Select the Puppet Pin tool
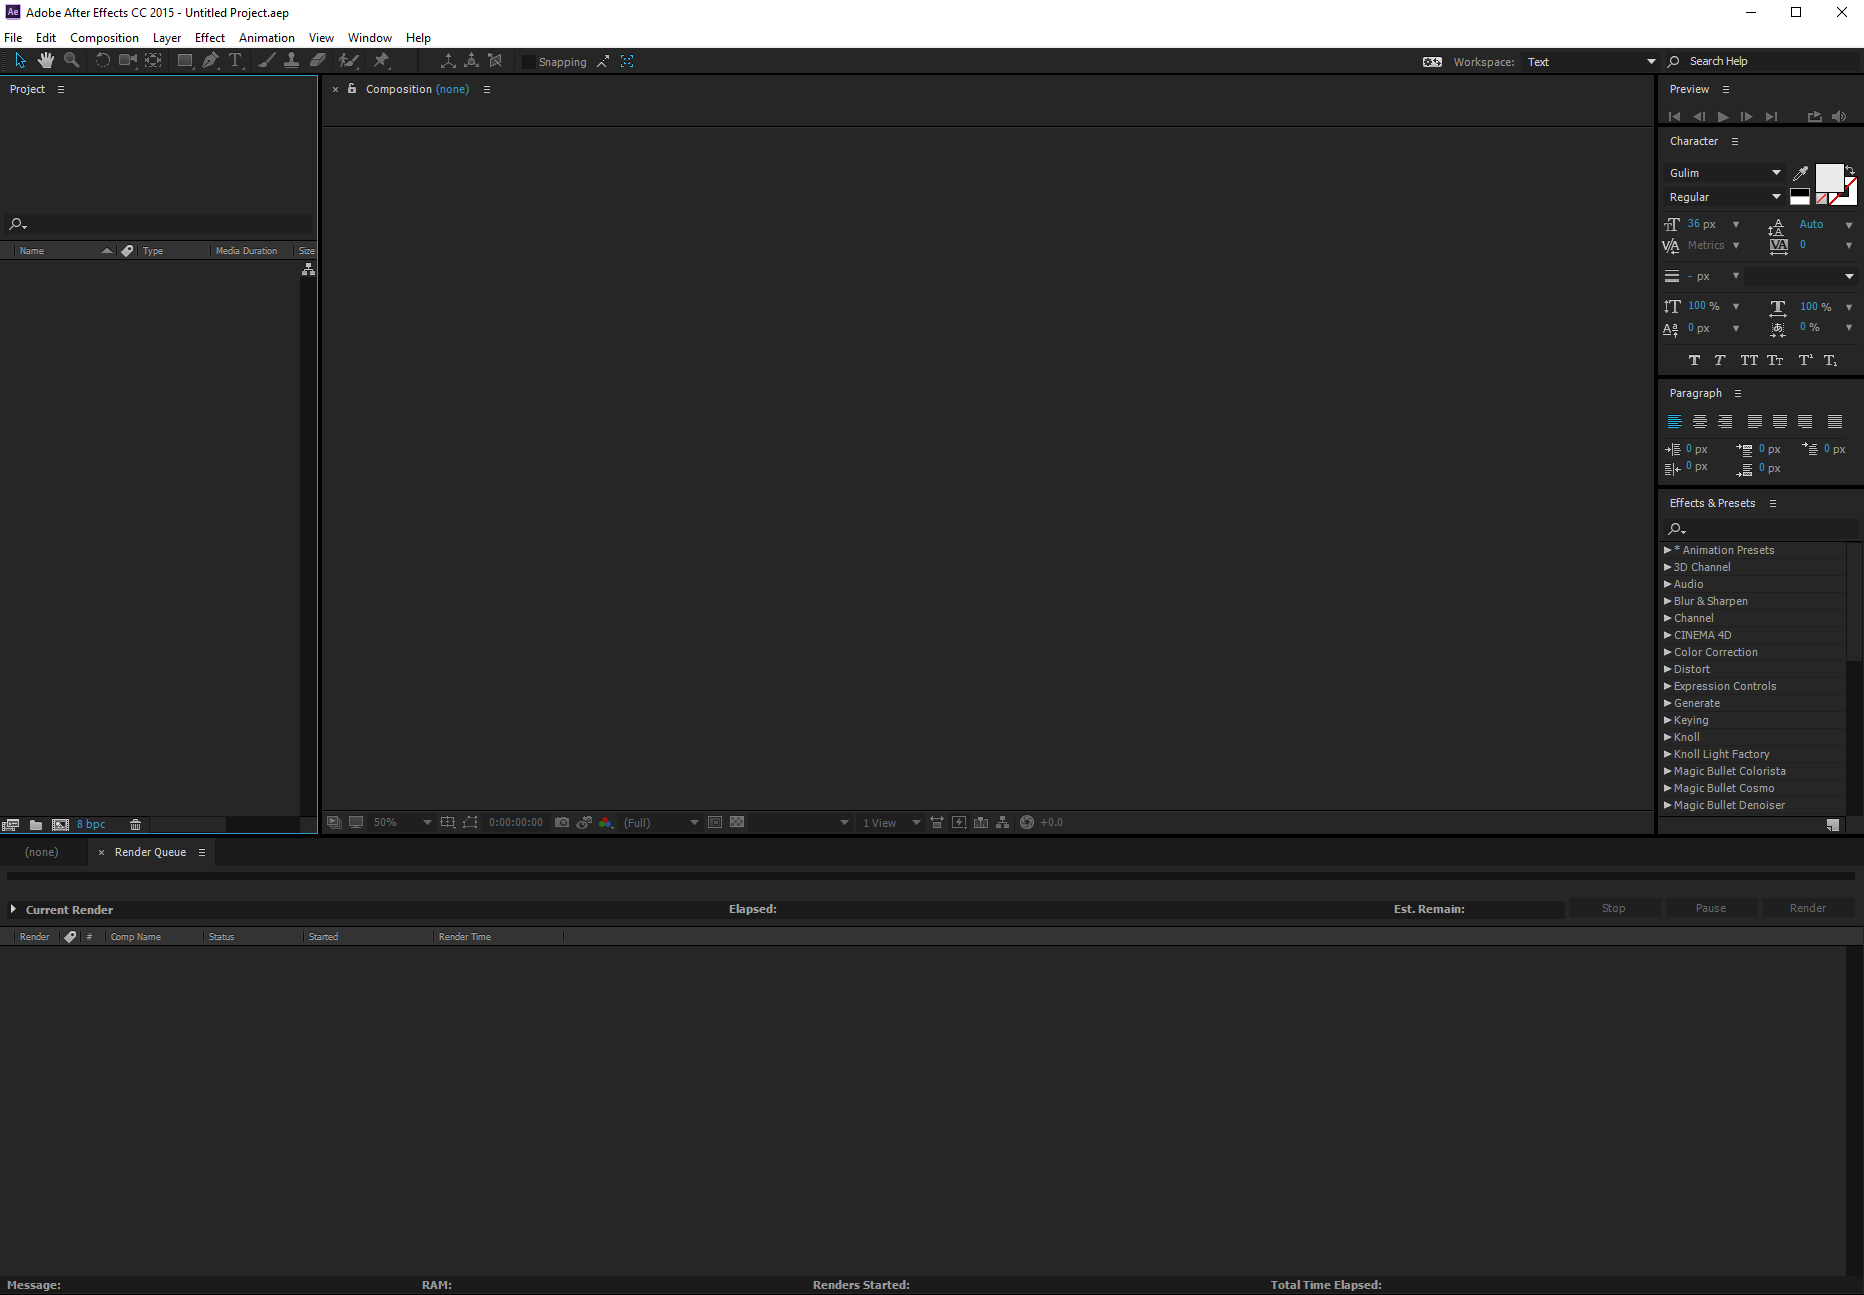 [x=381, y=61]
